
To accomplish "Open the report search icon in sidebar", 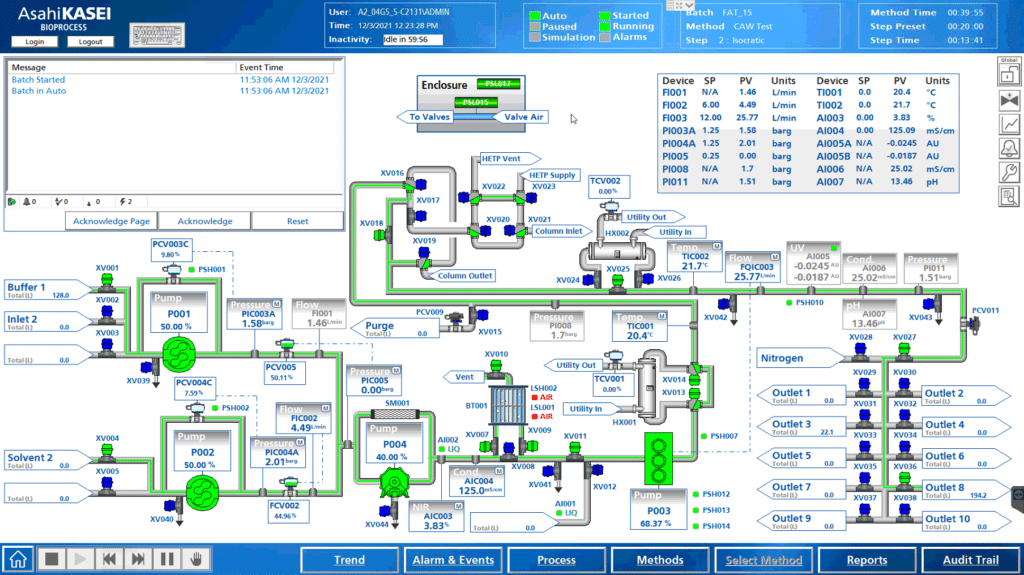I will pyautogui.click(x=1009, y=196).
